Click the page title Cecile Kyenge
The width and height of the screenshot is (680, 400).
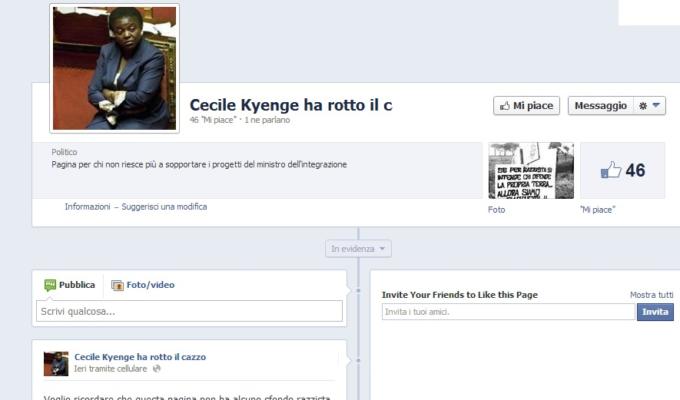click(291, 105)
